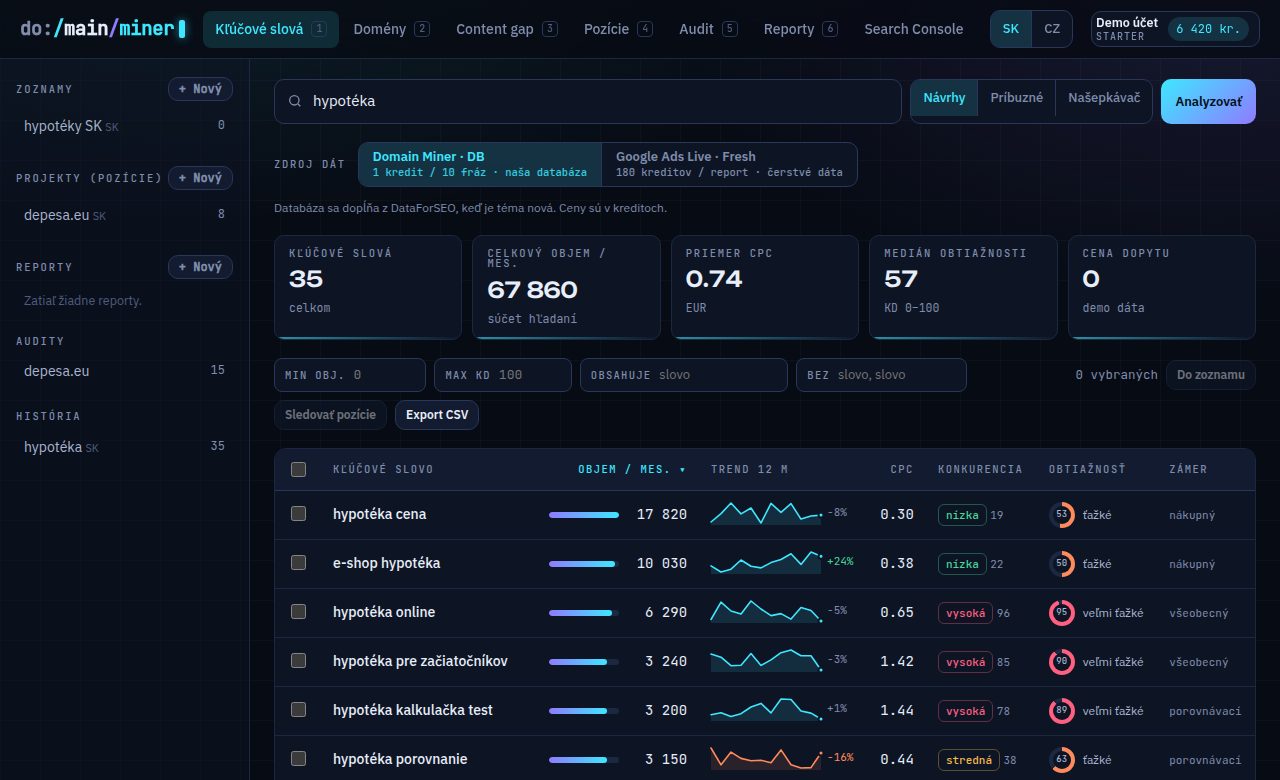Viewport: 1280px width, 780px height.
Task: Open the Demo účet account box
Action: 1175,29
